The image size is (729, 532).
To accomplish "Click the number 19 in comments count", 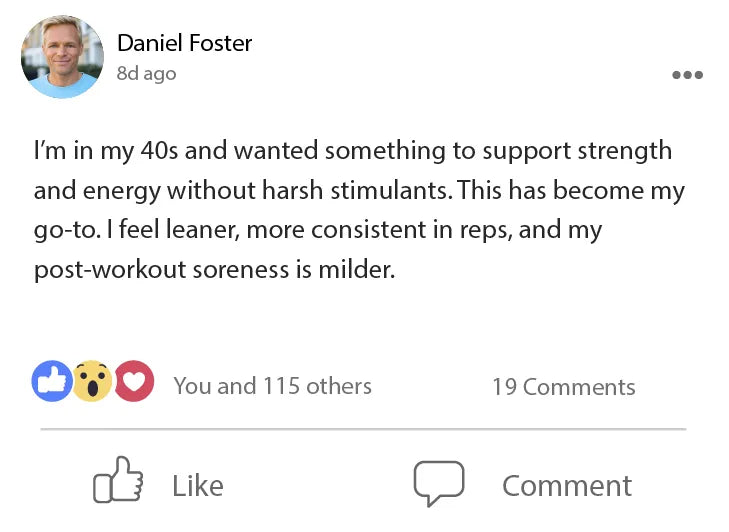I will pyautogui.click(x=503, y=387).
